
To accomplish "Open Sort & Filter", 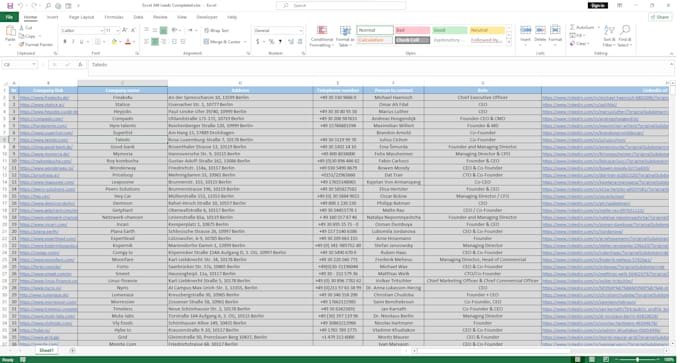I will 609,36.
